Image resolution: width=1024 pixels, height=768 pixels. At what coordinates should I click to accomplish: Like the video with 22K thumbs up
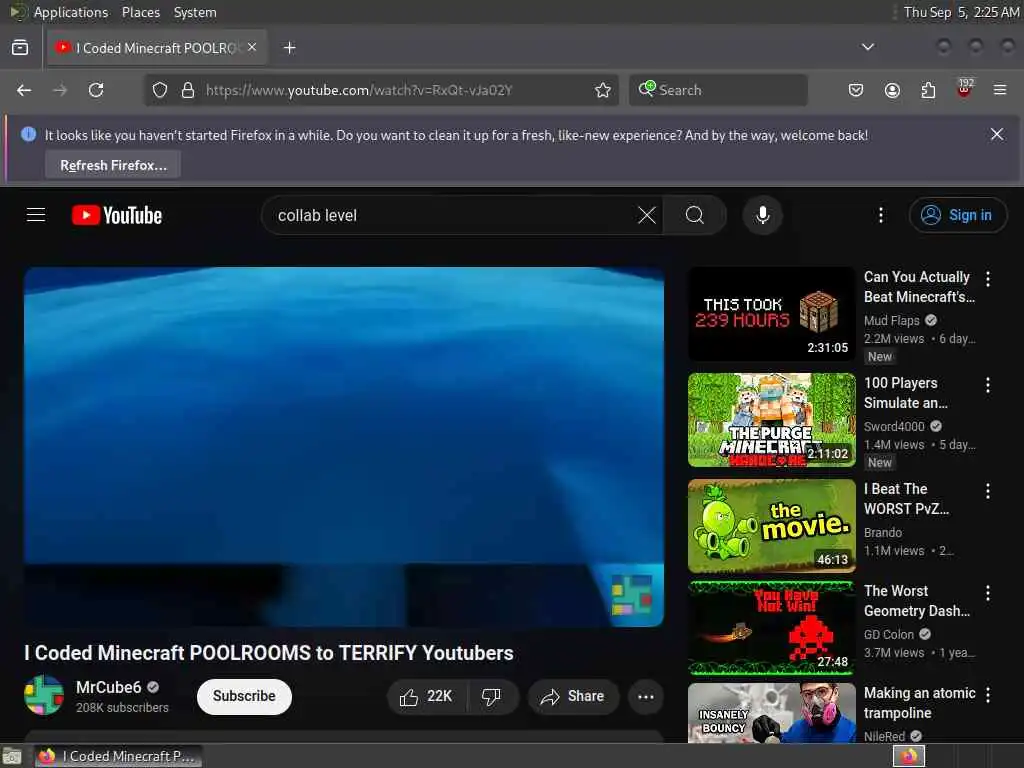point(426,696)
